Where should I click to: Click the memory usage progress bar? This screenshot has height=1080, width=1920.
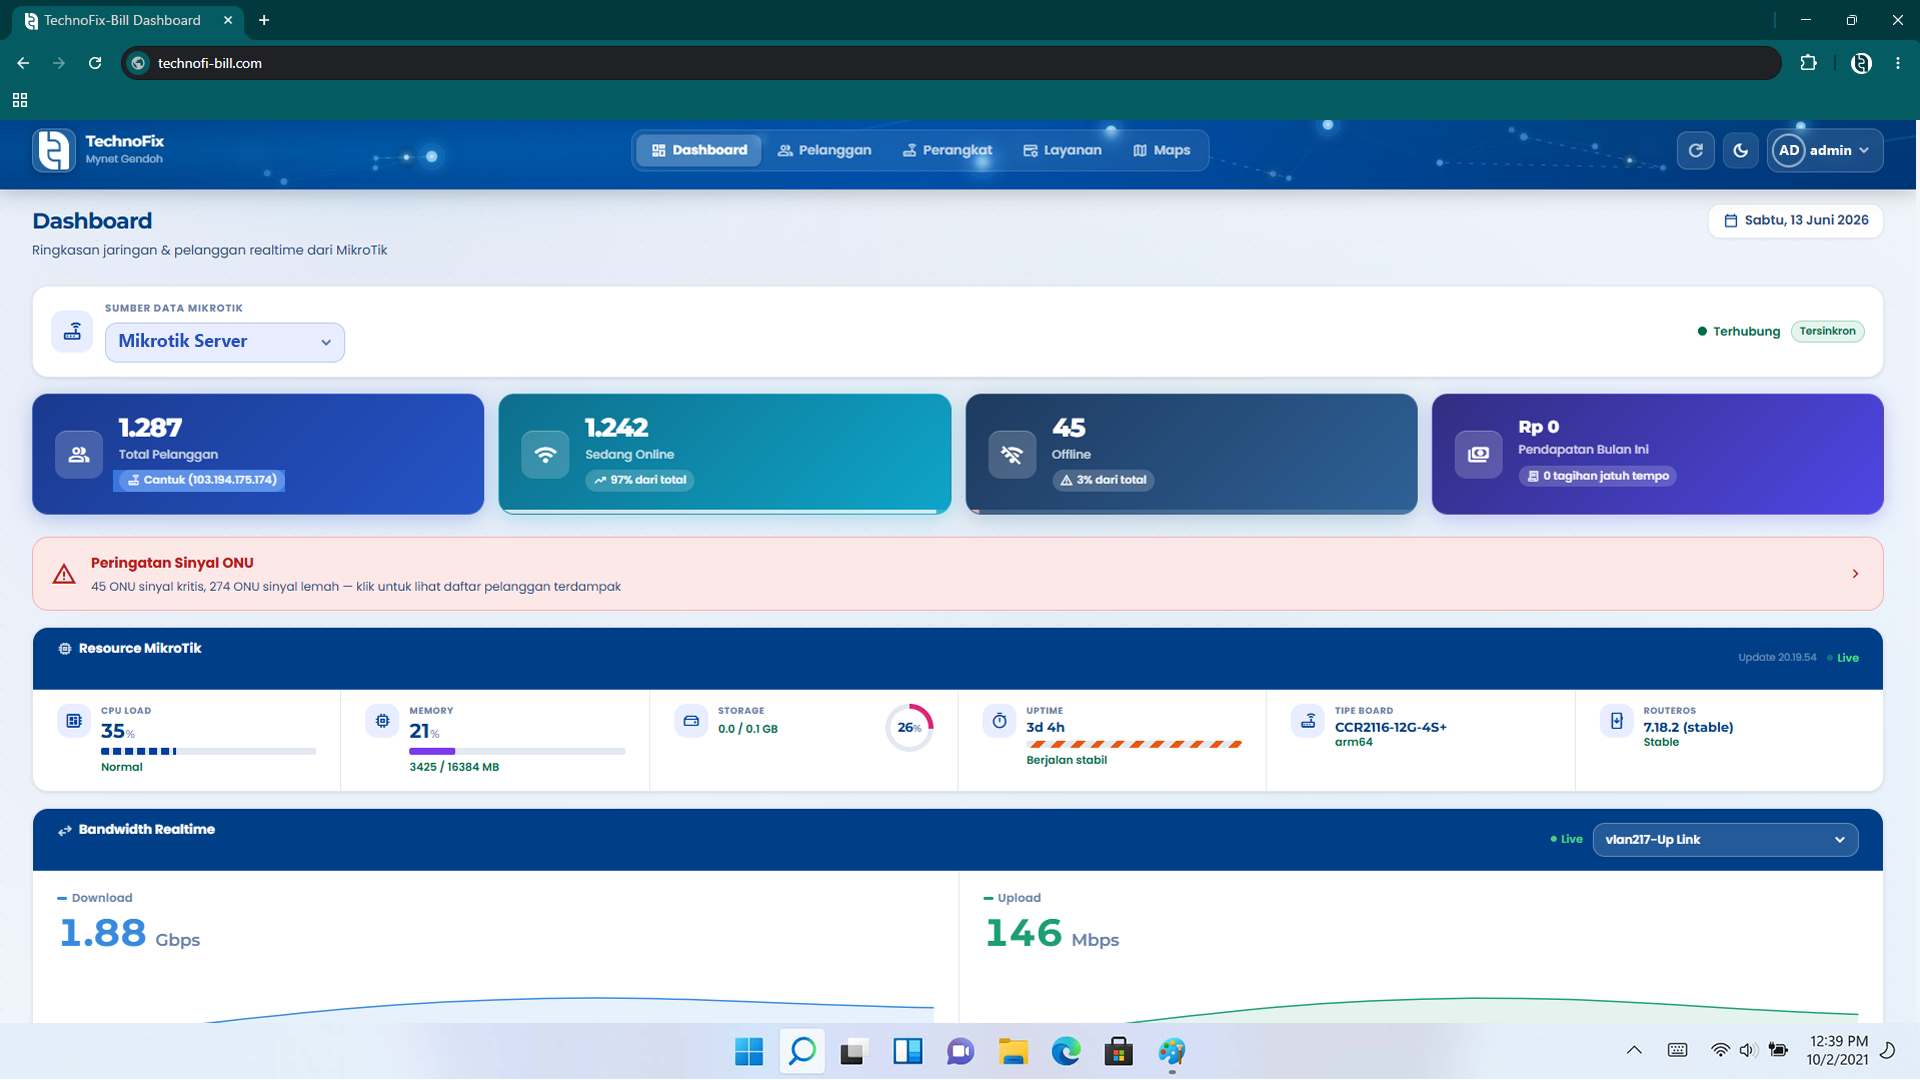517,751
